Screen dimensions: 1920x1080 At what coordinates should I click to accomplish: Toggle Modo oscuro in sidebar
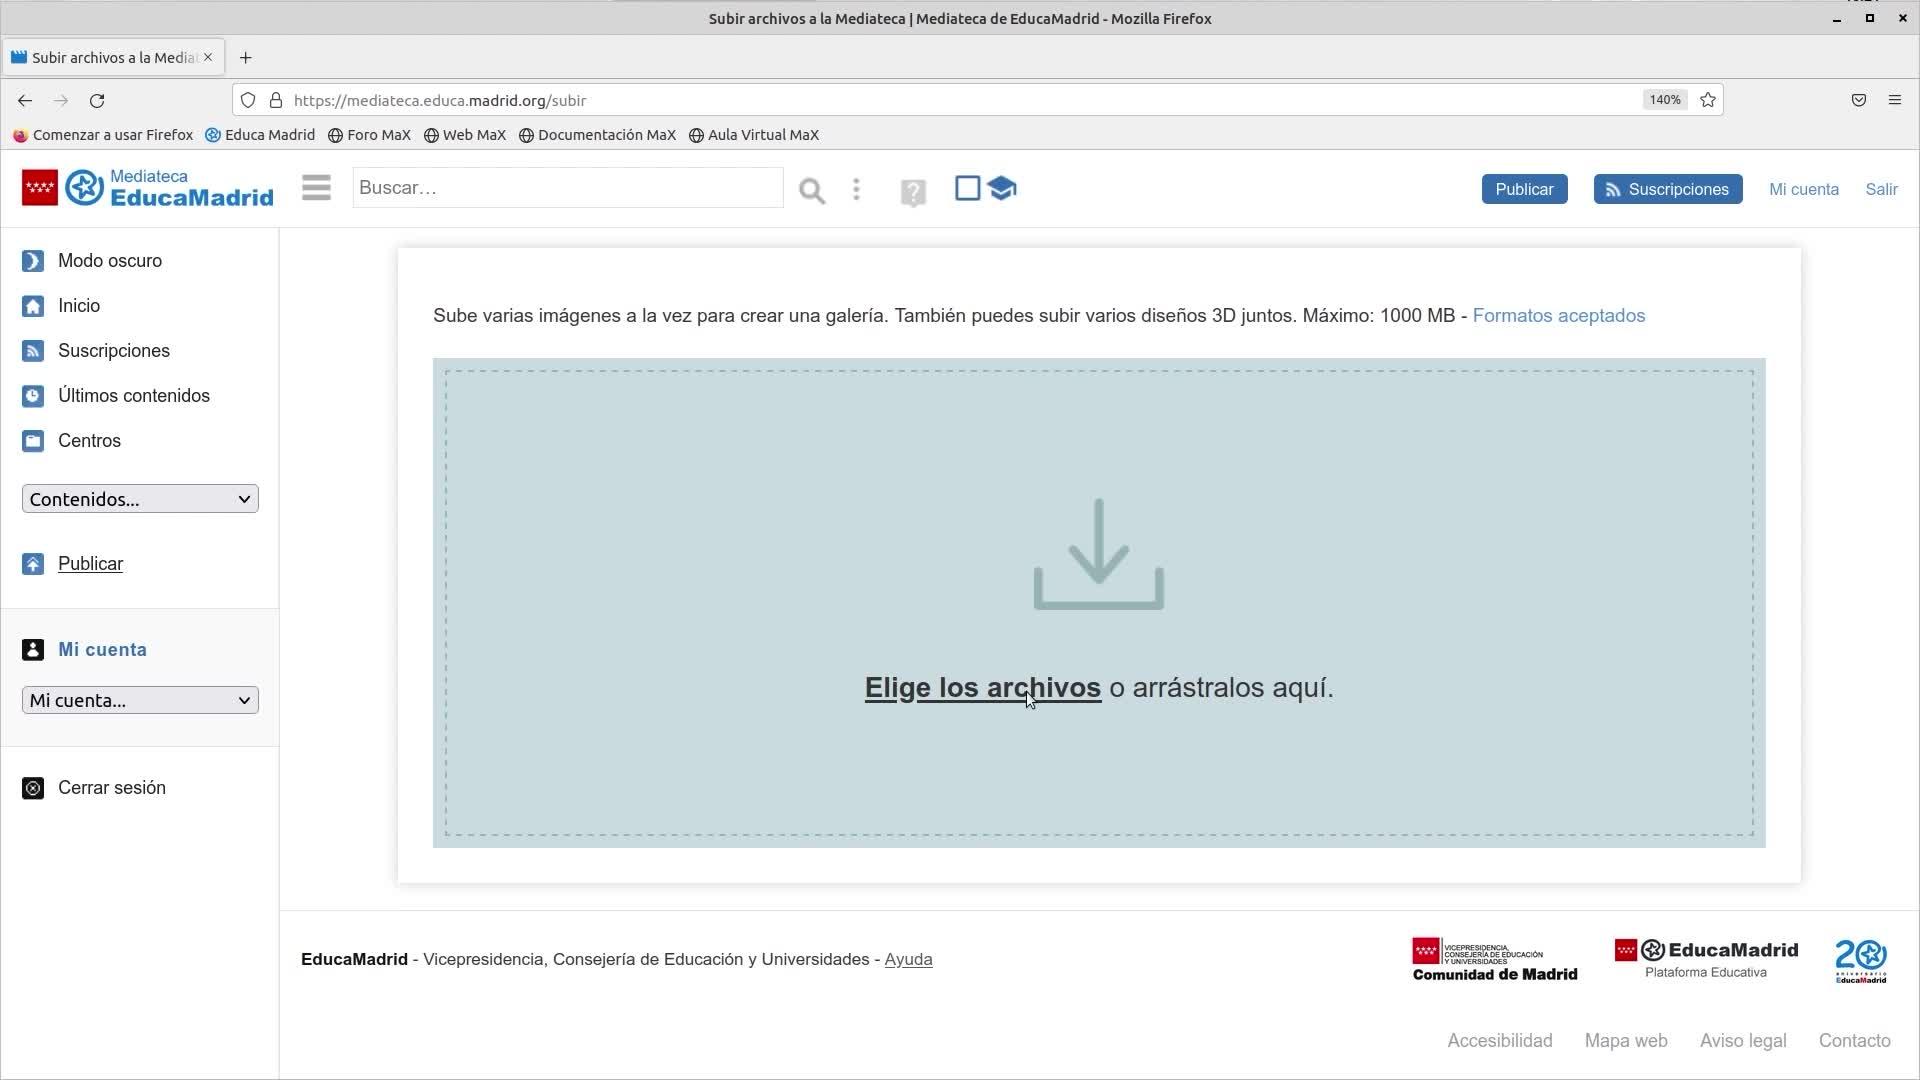click(109, 261)
